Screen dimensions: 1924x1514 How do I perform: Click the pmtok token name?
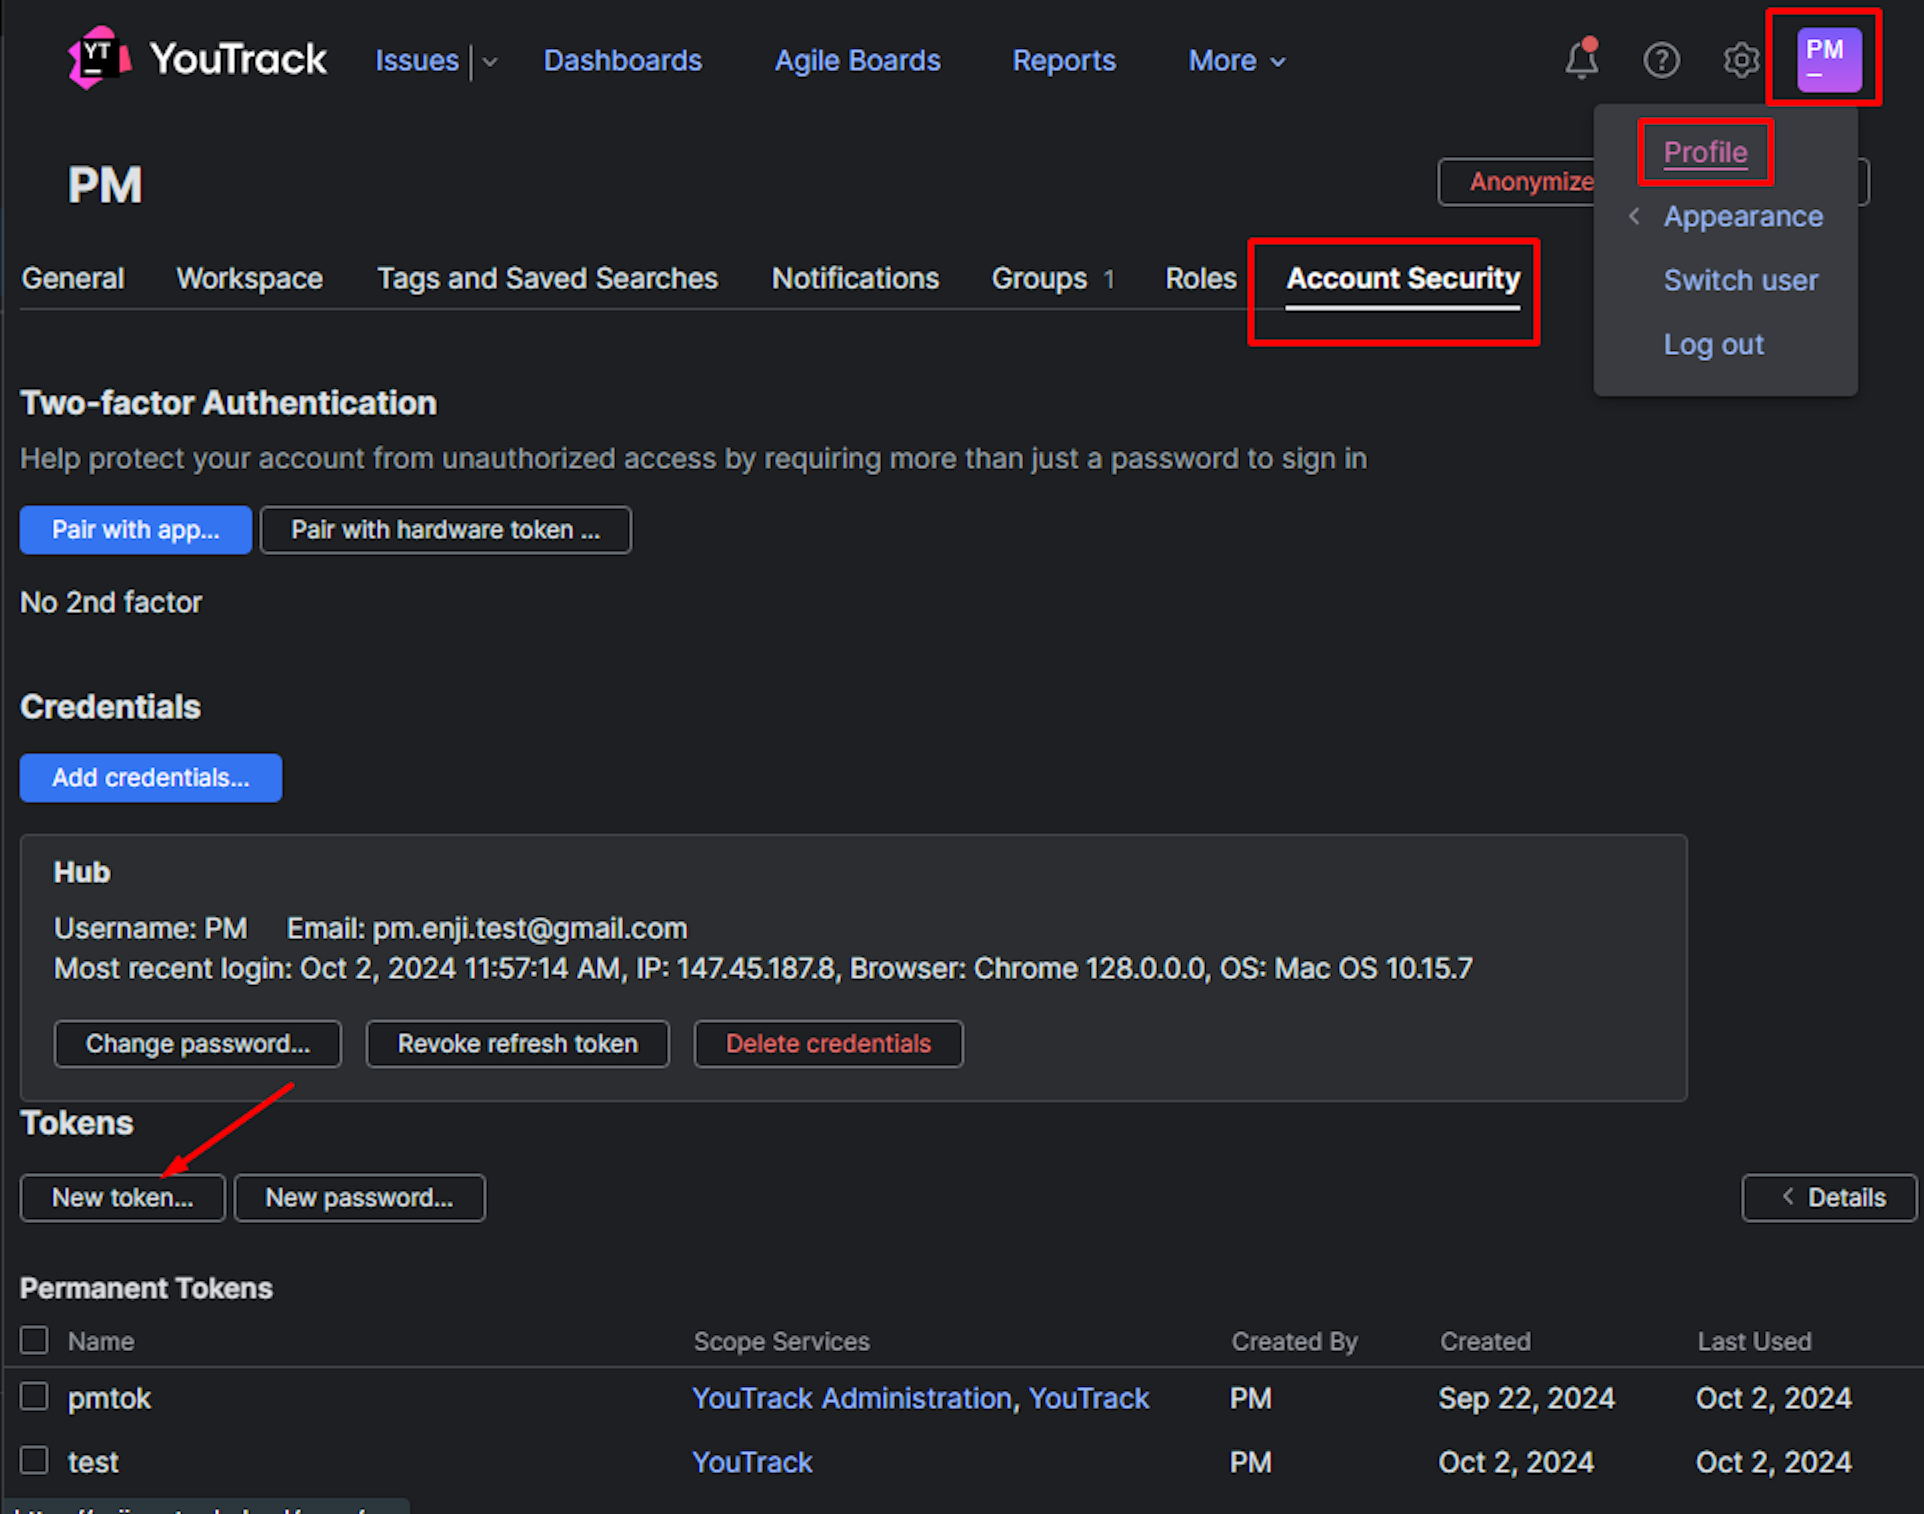pyautogui.click(x=109, y=1398)
